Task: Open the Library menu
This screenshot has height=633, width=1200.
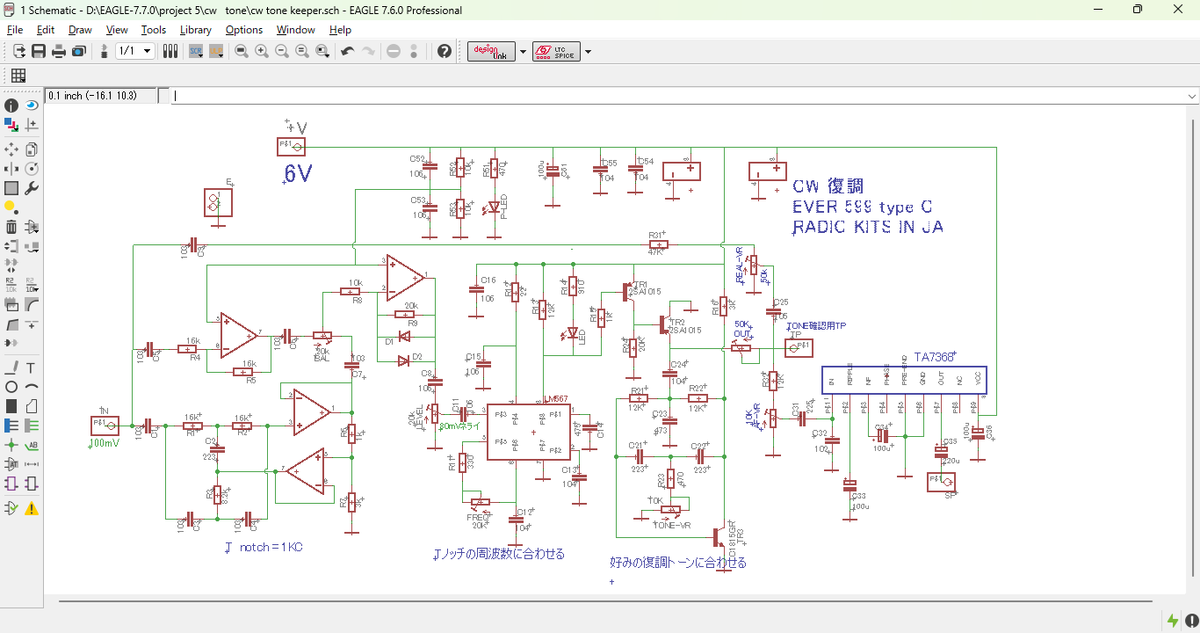Action: 195,30
